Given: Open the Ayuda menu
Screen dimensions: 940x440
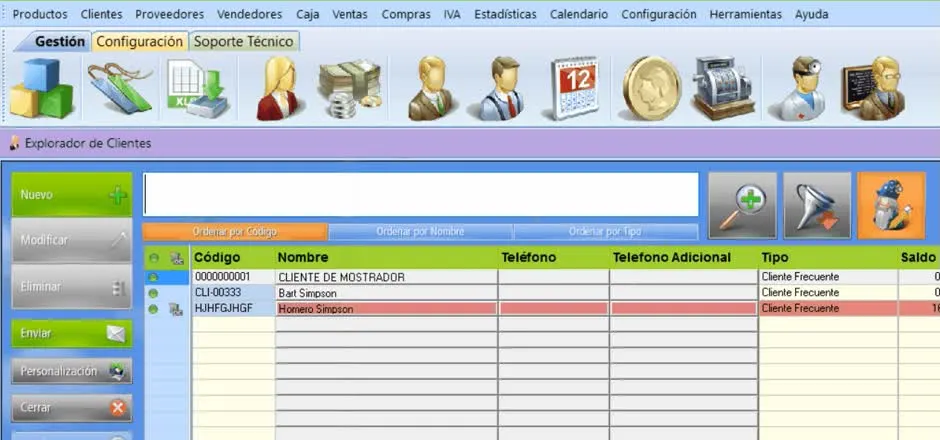Looking at the screenshot, I should 812,14.
